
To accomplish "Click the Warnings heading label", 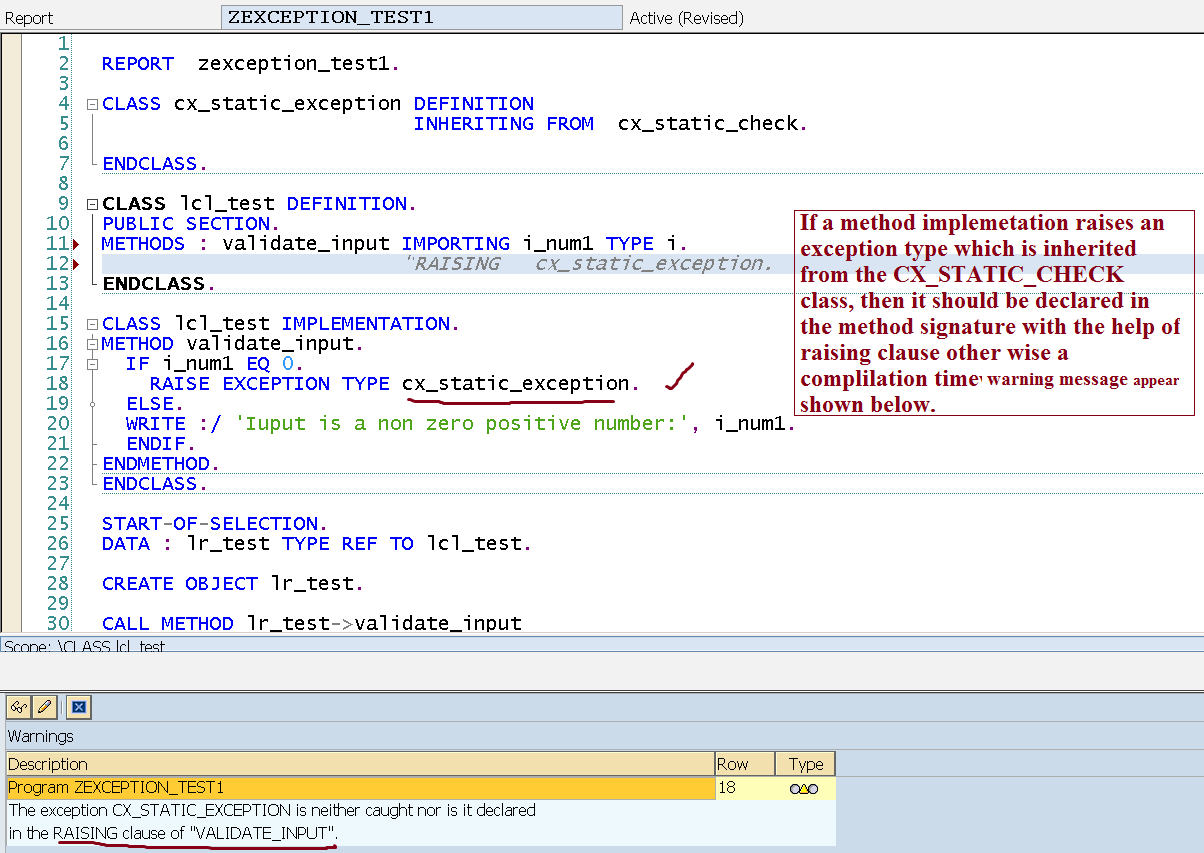I will pos(41,736).
